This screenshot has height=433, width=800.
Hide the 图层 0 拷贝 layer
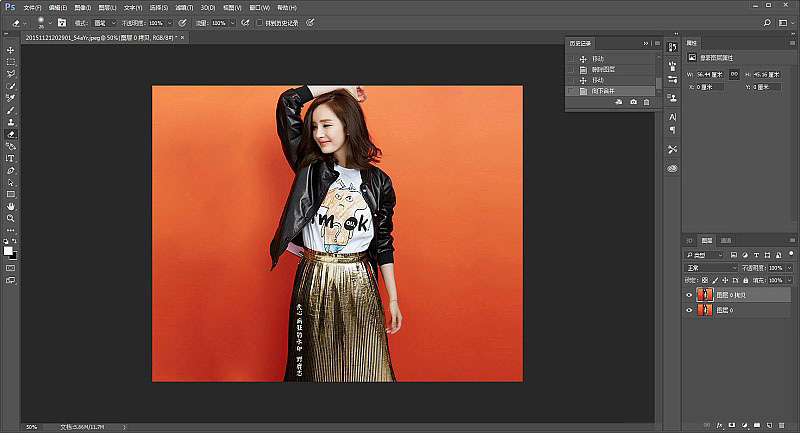(689, 295)
